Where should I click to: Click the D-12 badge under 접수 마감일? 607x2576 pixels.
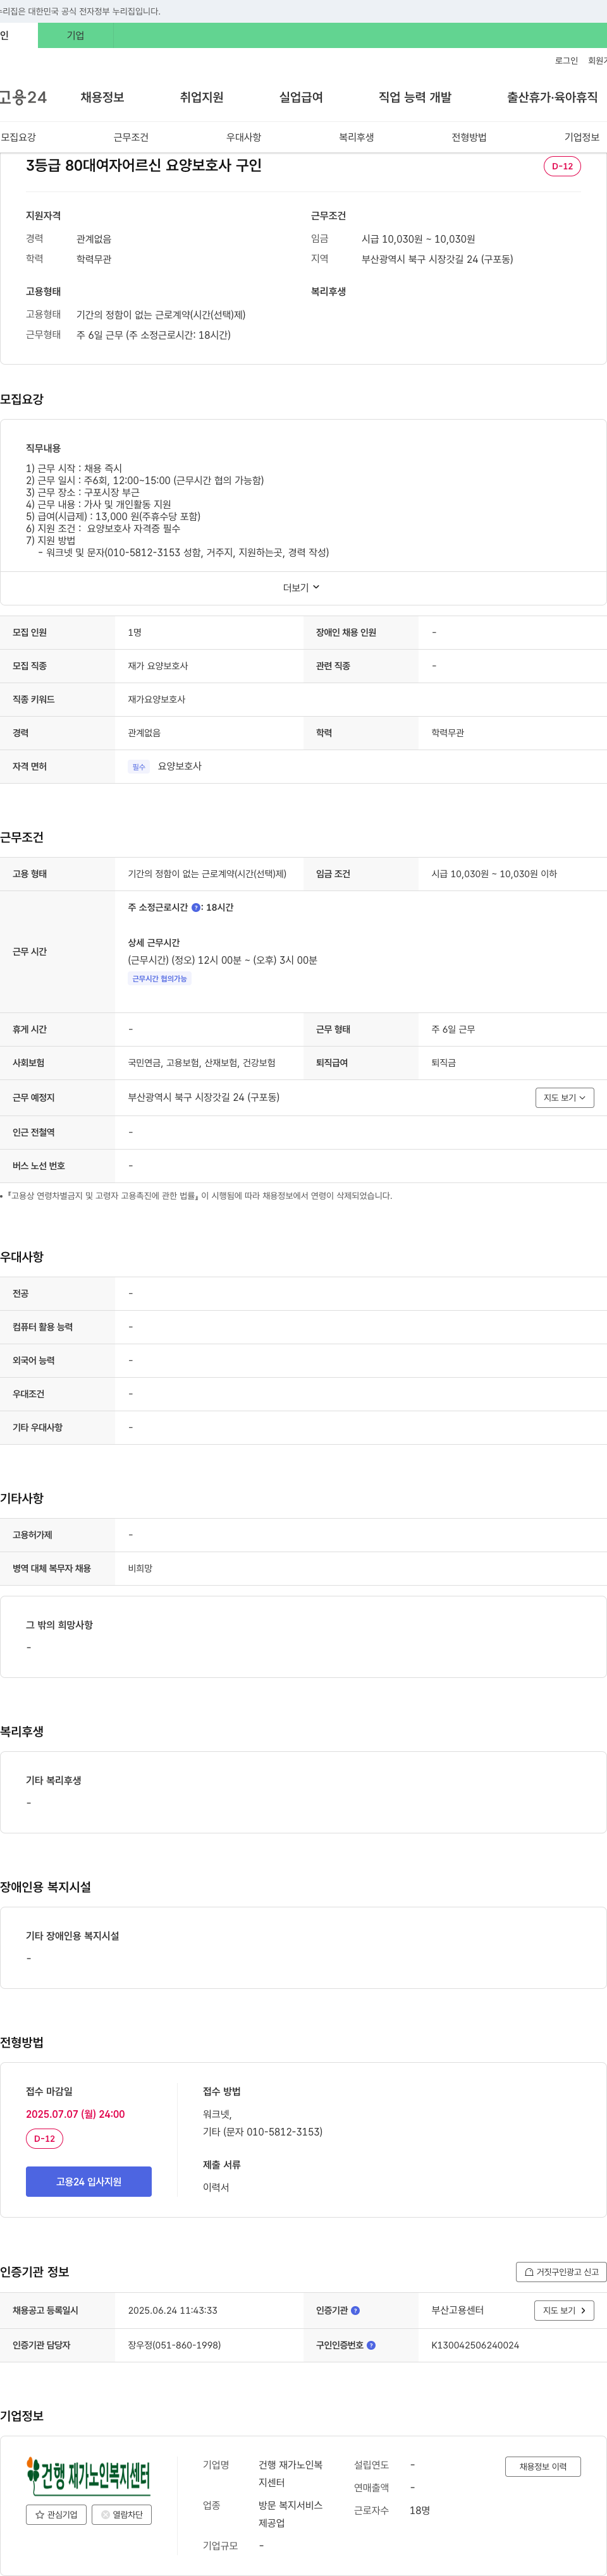(44, 2139)
